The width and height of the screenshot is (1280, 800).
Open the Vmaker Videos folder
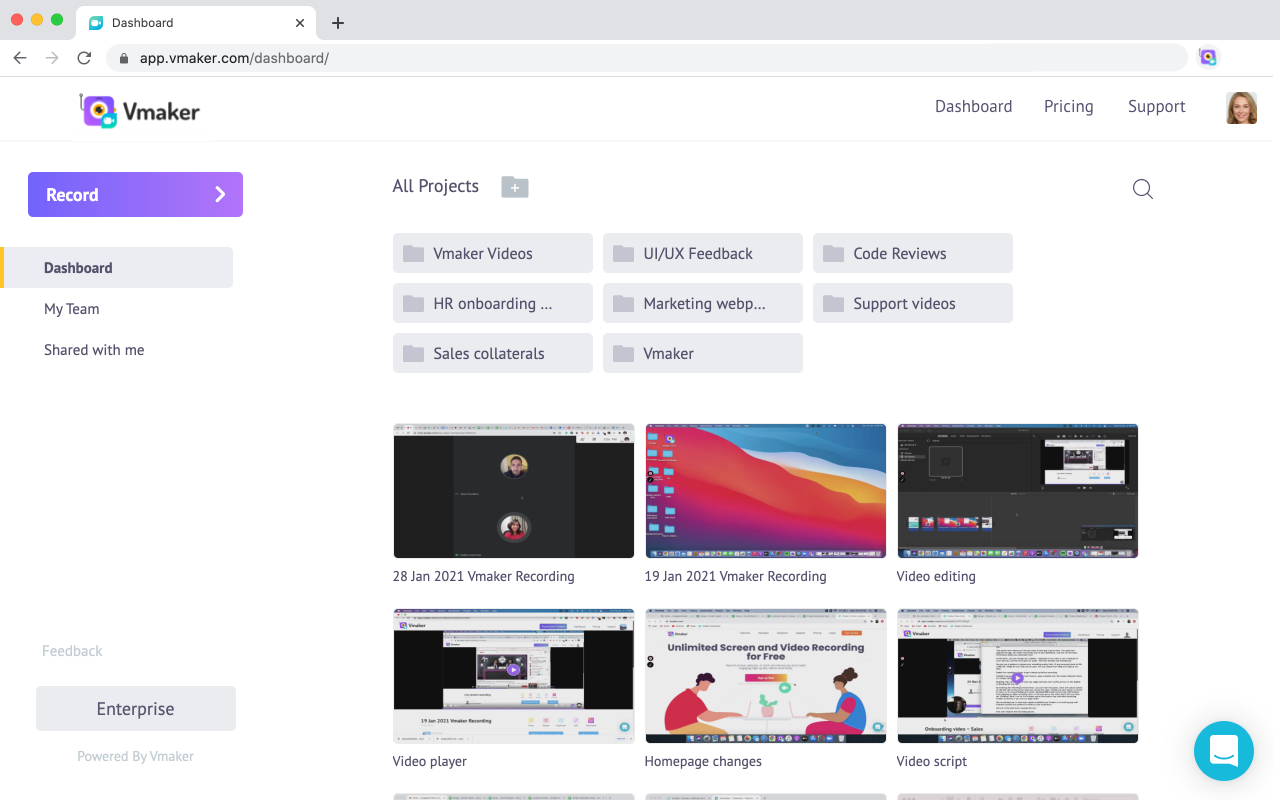[x=493, y=254]
